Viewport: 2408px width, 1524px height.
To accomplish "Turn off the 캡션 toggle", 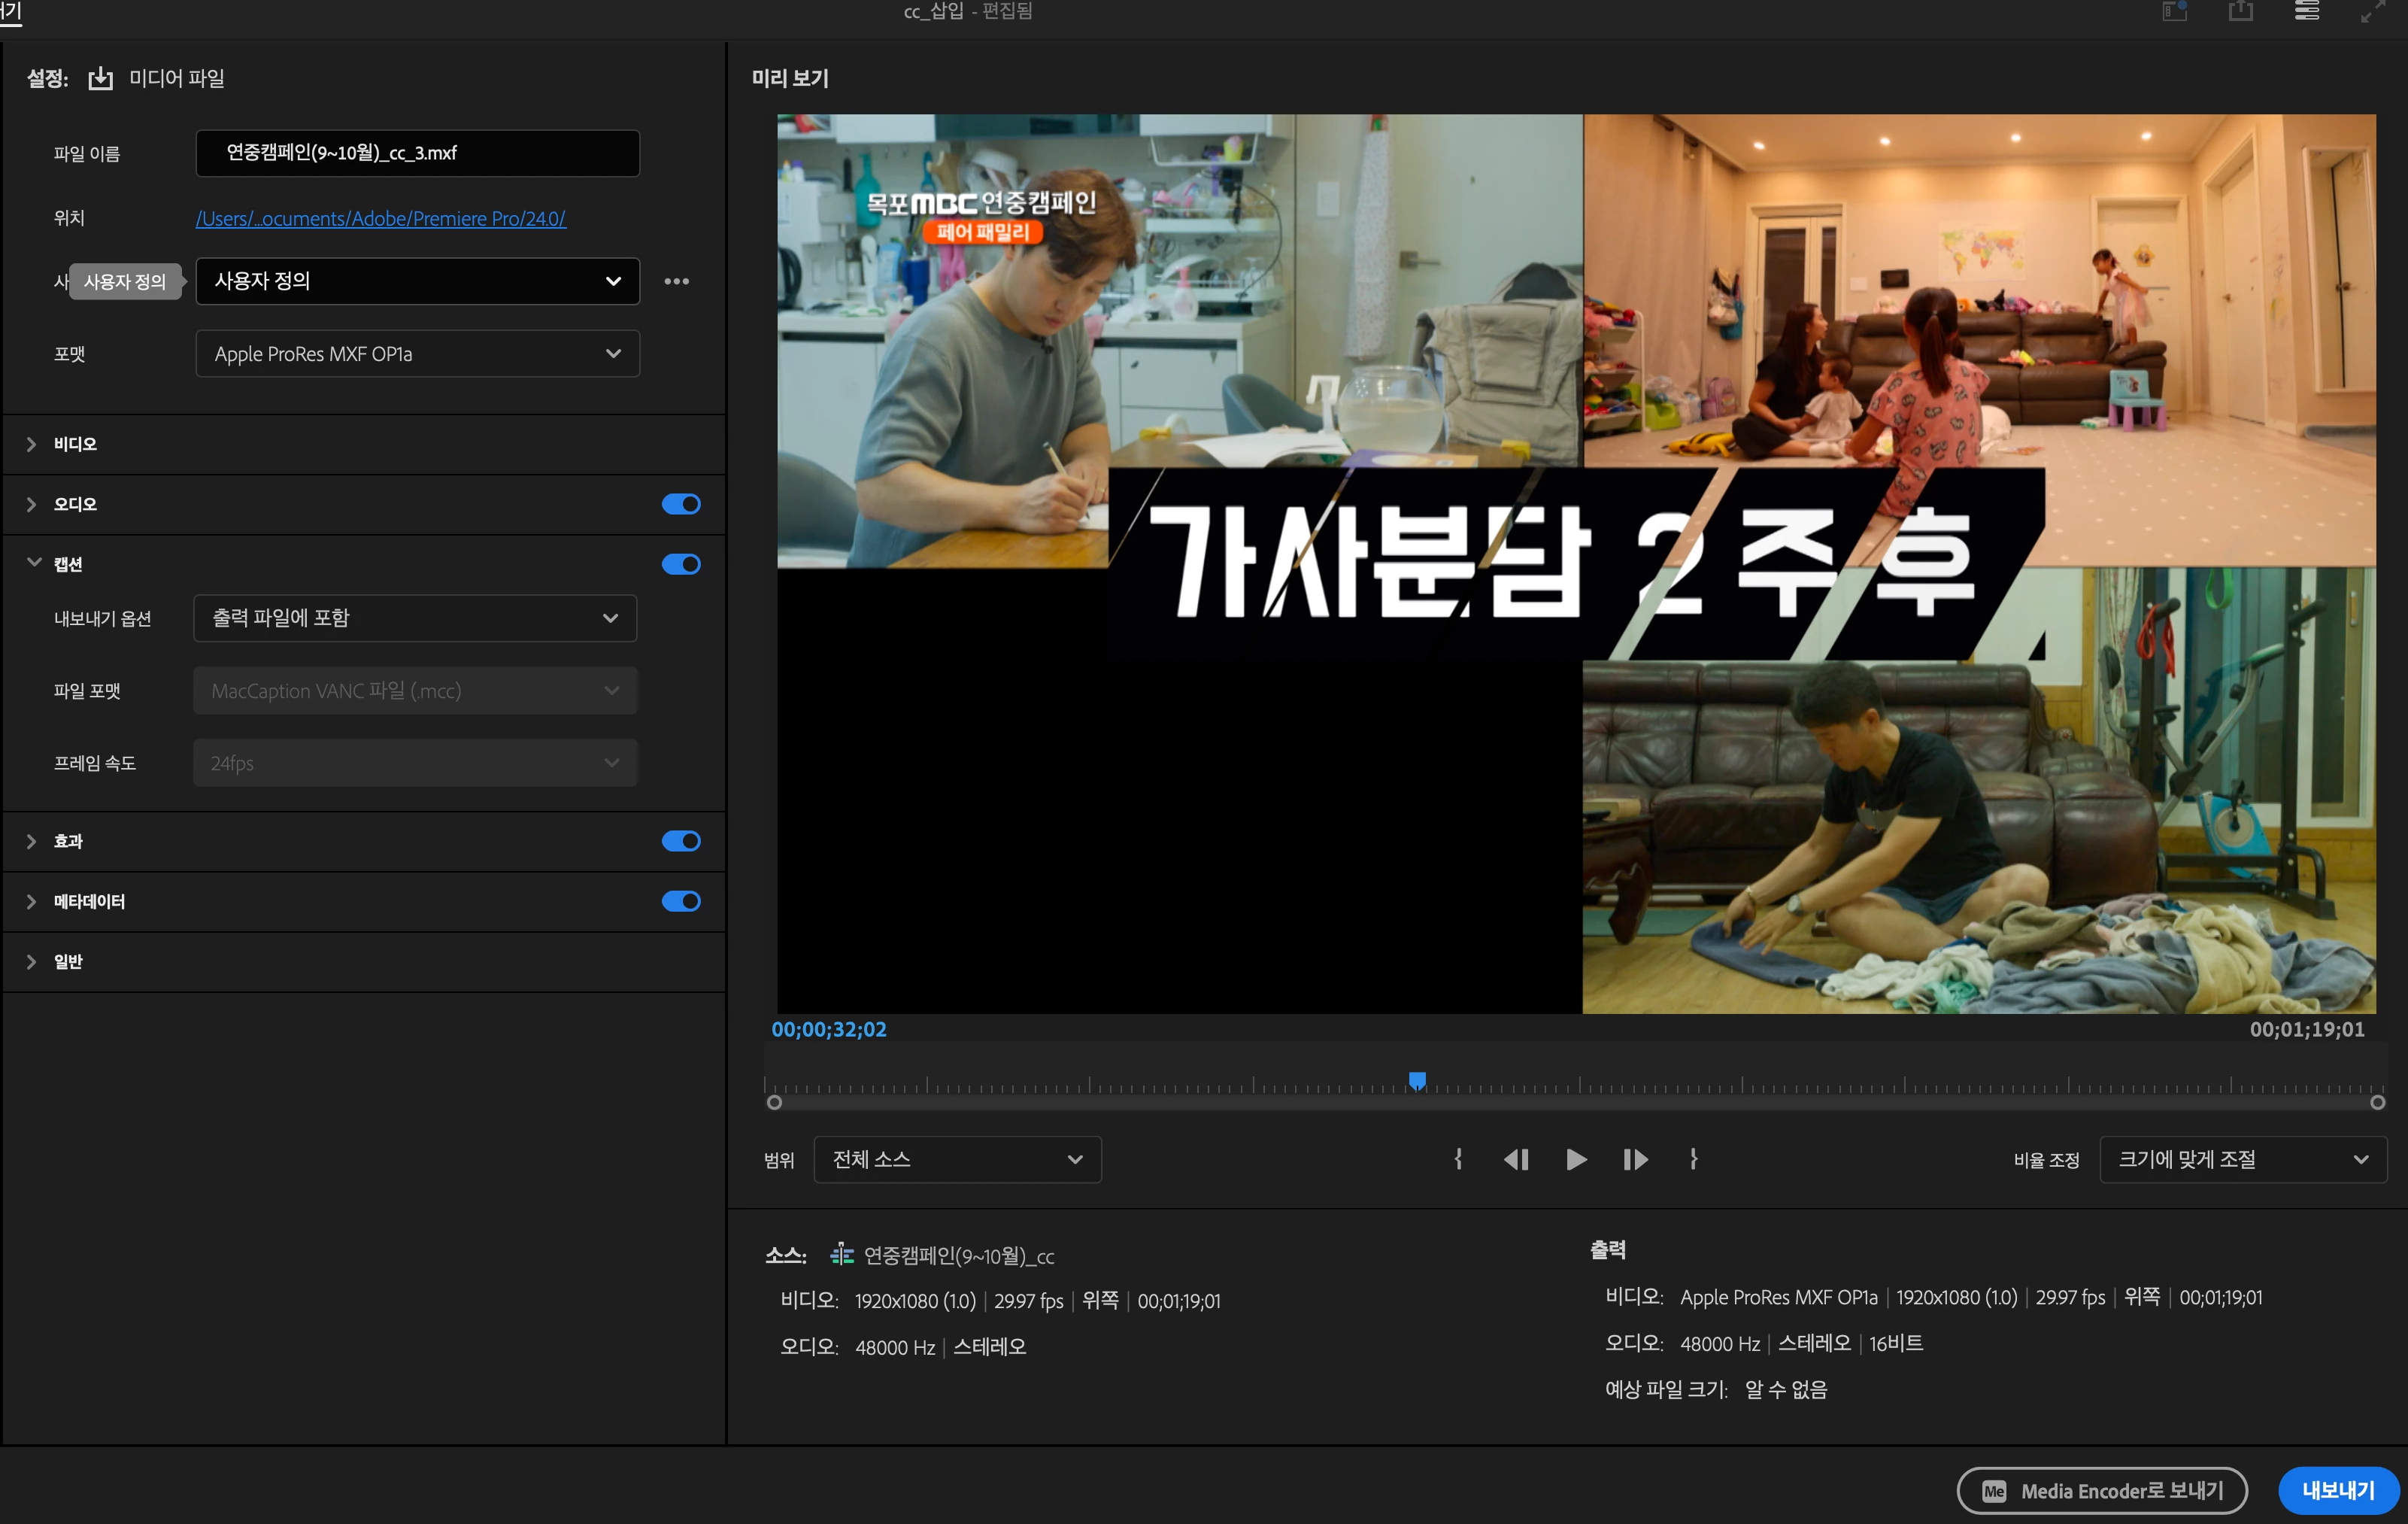I will pos(681,564).
